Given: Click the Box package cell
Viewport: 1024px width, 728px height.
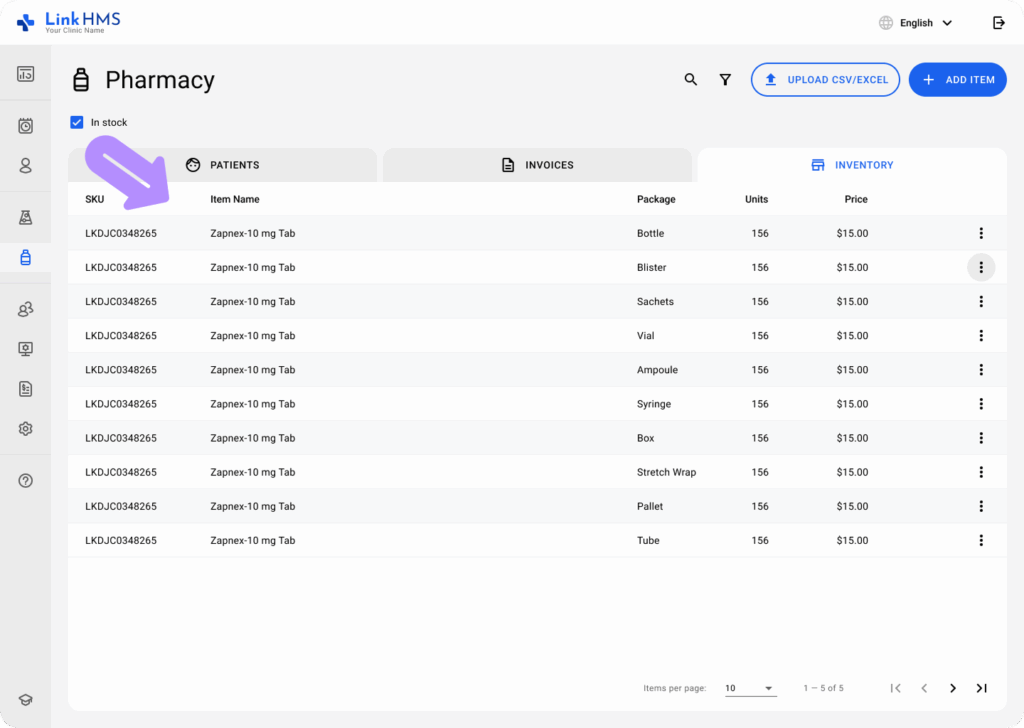Looking at the screenshot, I should point(645,438).
